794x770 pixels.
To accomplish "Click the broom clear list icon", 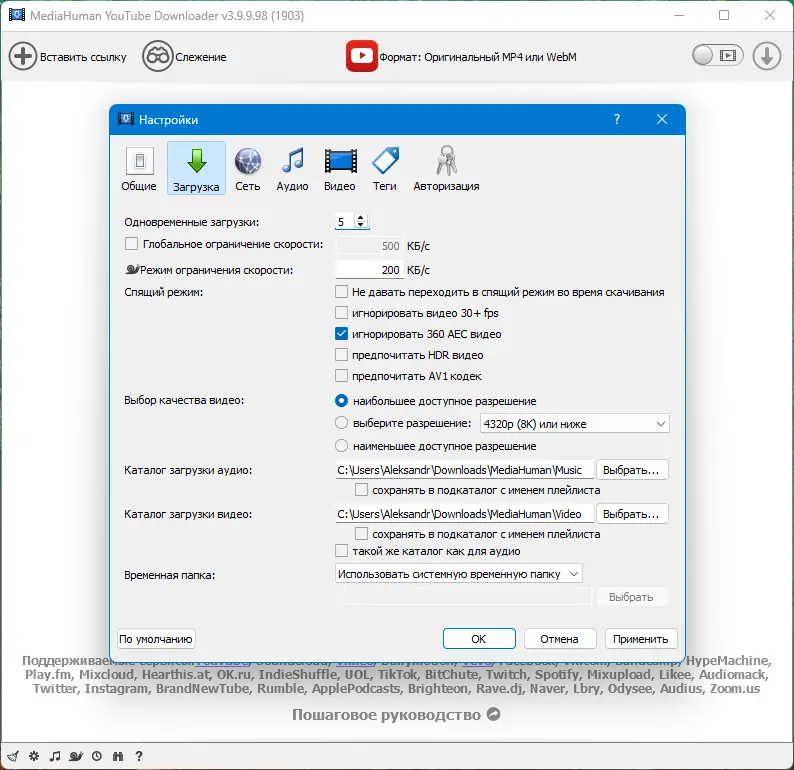I will (13, 756).
